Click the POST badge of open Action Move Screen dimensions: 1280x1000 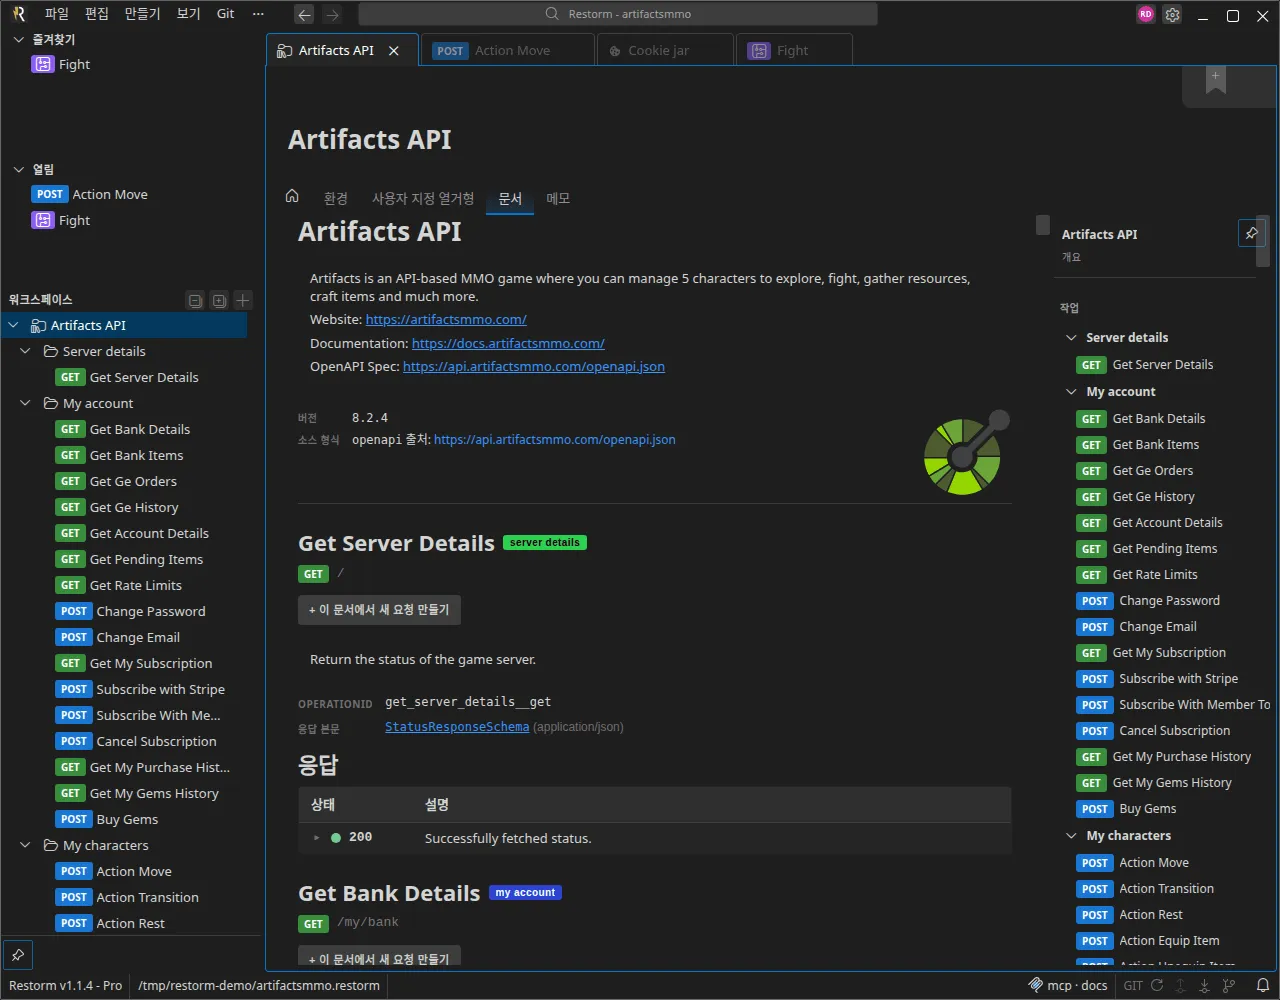(50, 194)
